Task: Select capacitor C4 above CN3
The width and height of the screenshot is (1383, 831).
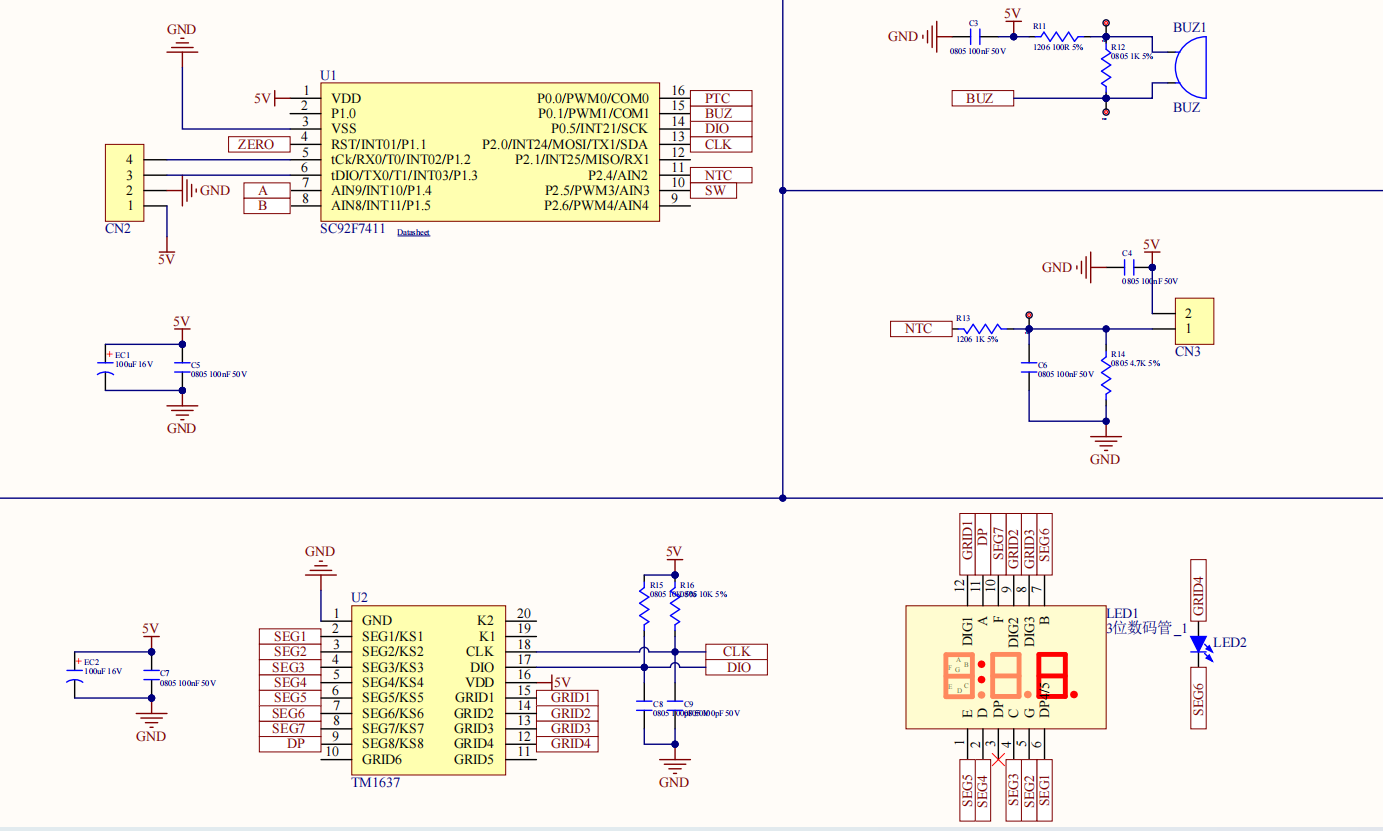Action: pos(1127,267)
